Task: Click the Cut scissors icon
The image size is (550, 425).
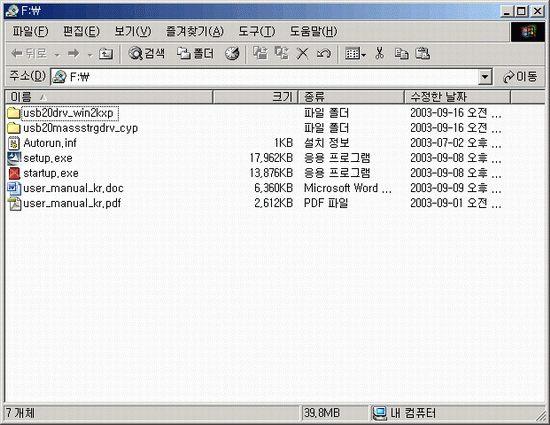Action: (379, 53)
